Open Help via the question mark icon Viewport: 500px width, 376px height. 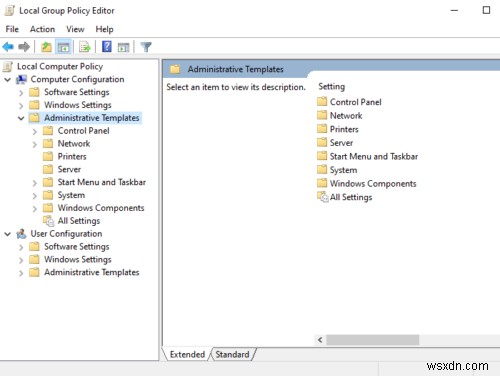107,47
